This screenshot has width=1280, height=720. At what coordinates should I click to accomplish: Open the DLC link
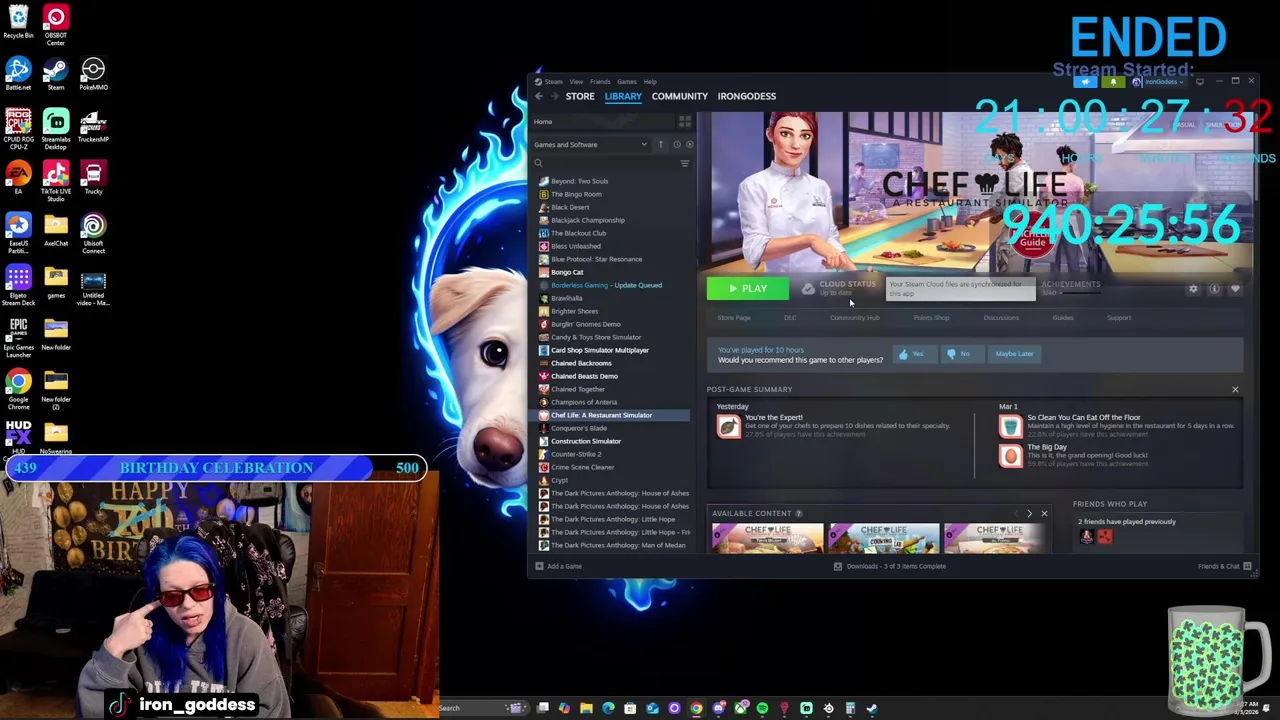click(790, 318)
